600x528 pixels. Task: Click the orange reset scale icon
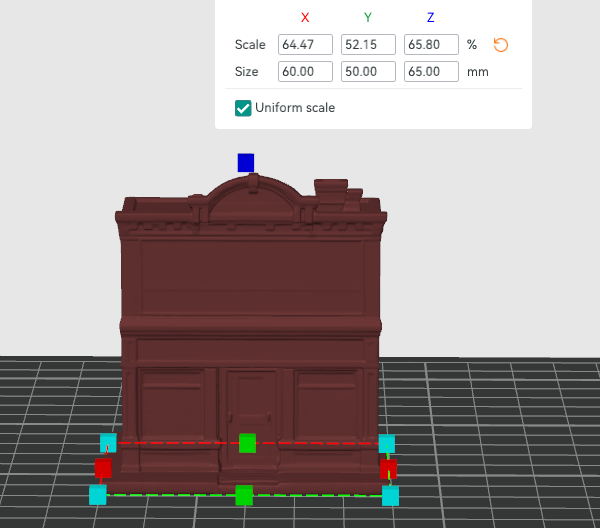click(501, 45)
